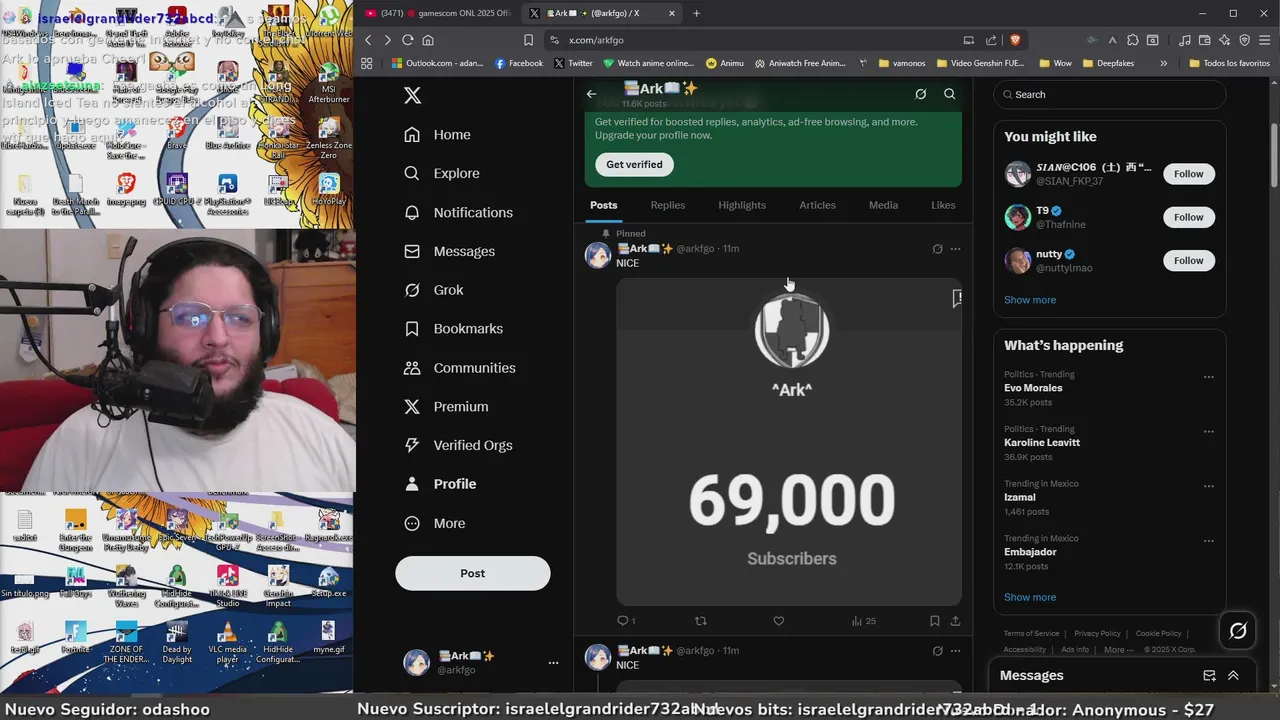Click repost icon on pinned post

click(x=701, y=621)
